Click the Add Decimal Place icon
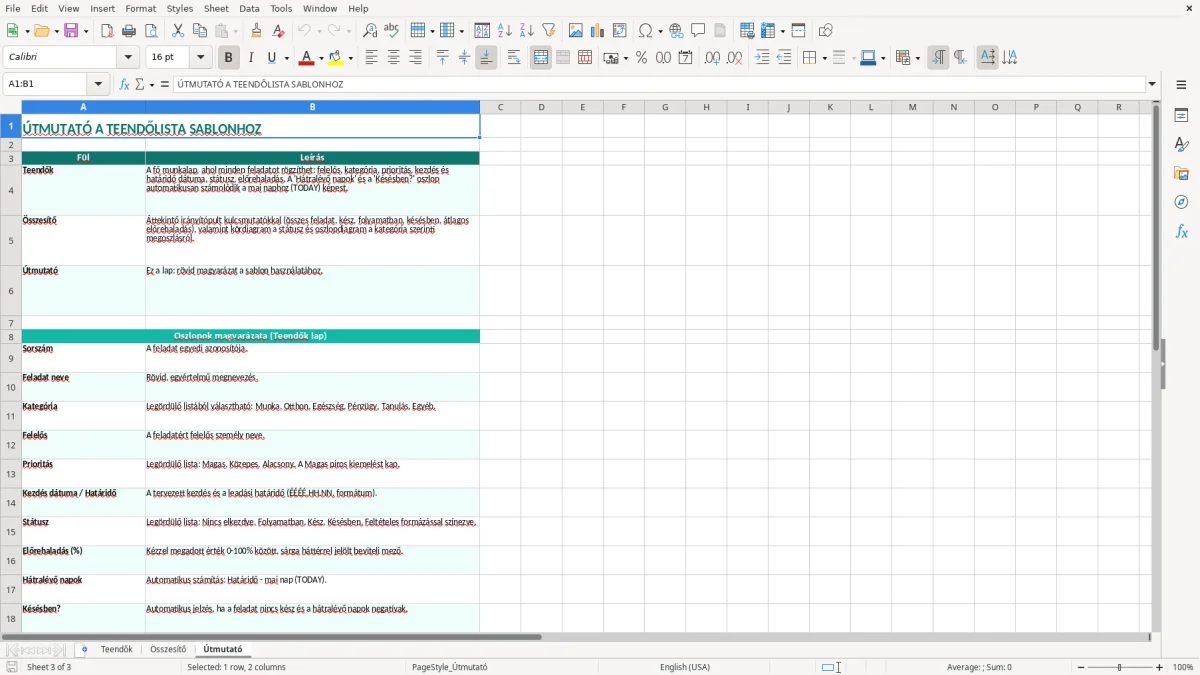1200x675 pixels. [x=712, y=58]
